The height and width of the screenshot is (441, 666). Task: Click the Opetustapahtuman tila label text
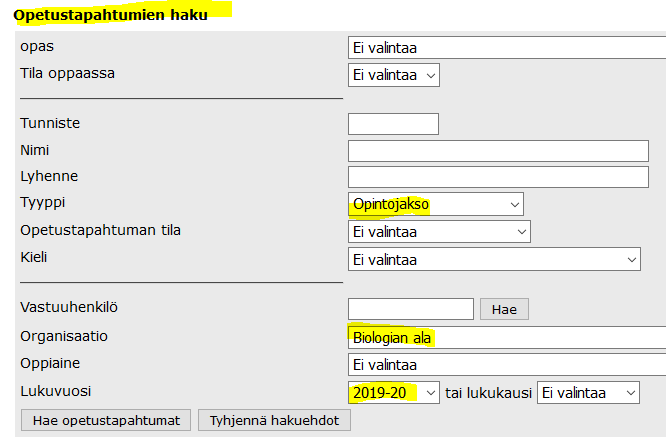101,230
